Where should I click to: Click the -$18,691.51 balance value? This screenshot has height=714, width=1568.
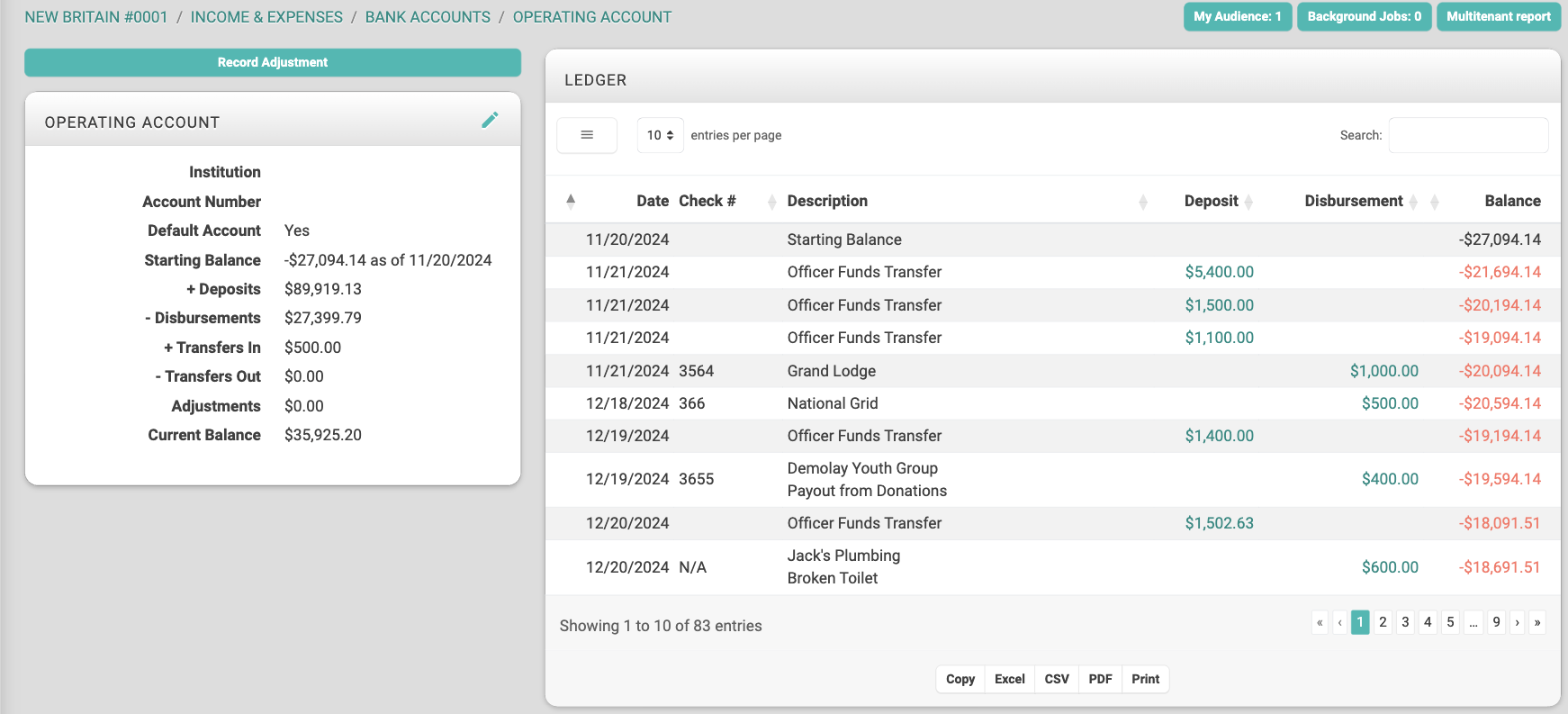1498,567
